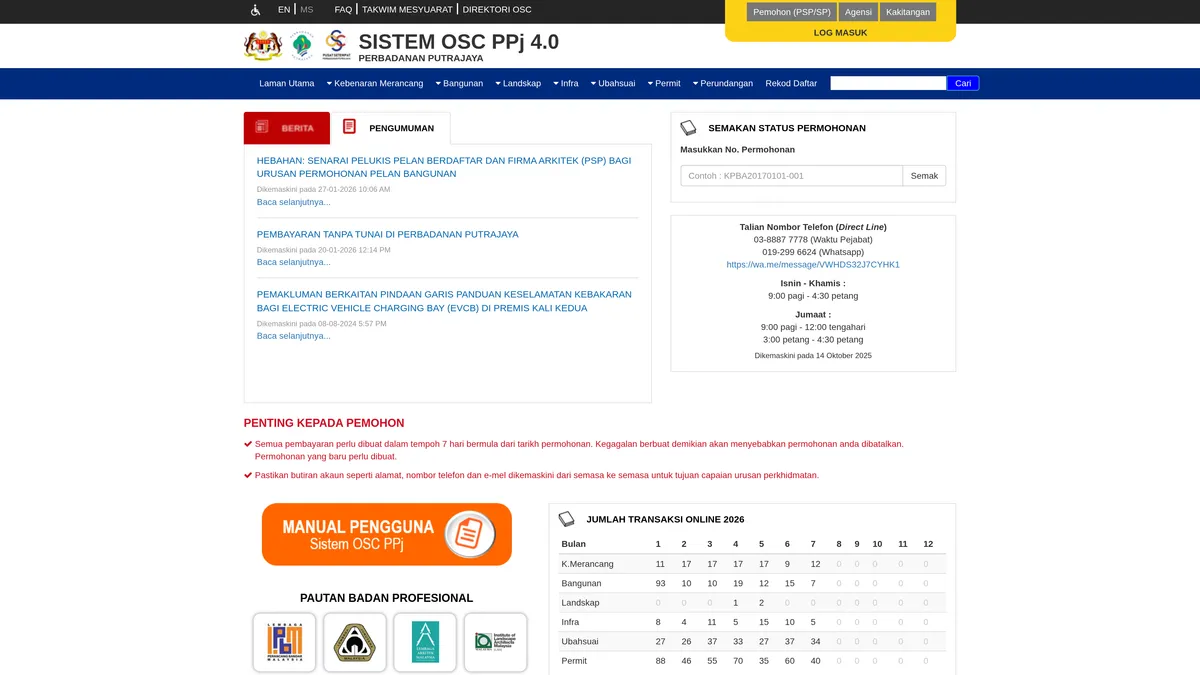Click the Pautan Badan Profesional heading
The height and width of the screenshot is (675, 1200).
(387, 598)
